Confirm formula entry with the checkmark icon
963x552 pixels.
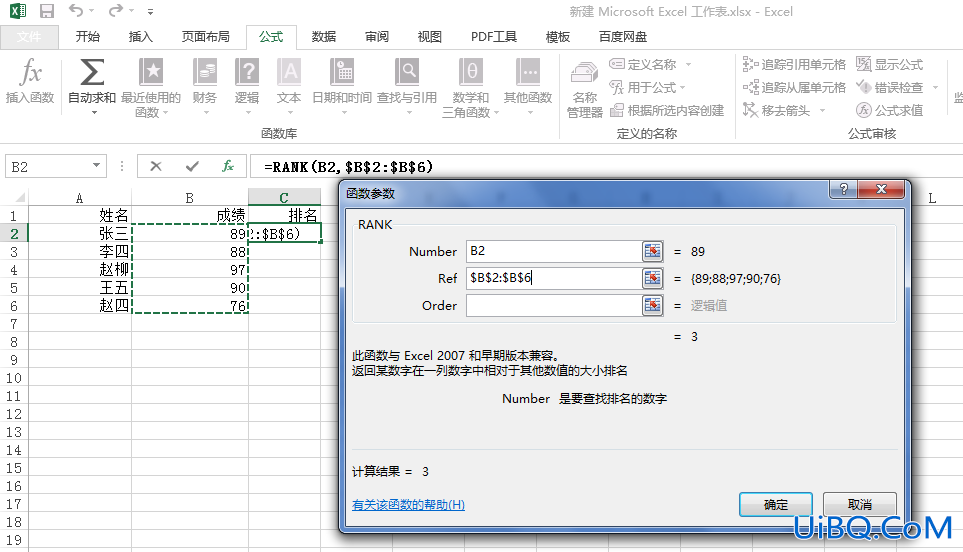[192, 166]
